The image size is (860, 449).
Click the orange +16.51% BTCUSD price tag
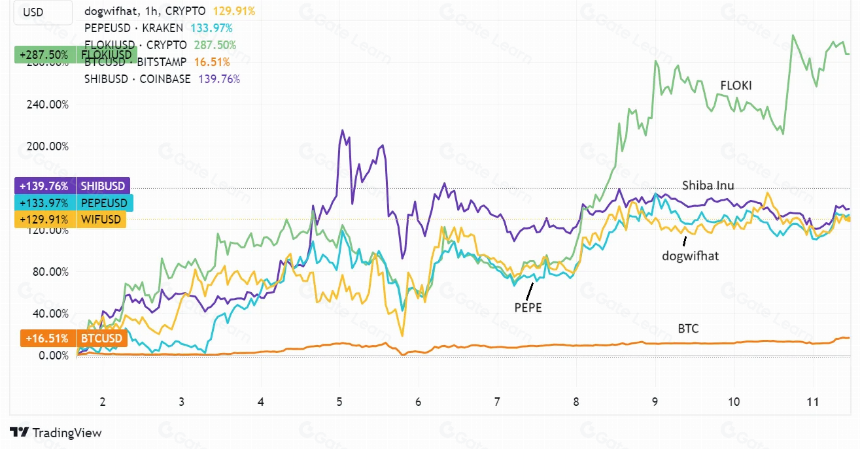click(x=73, y=338)
